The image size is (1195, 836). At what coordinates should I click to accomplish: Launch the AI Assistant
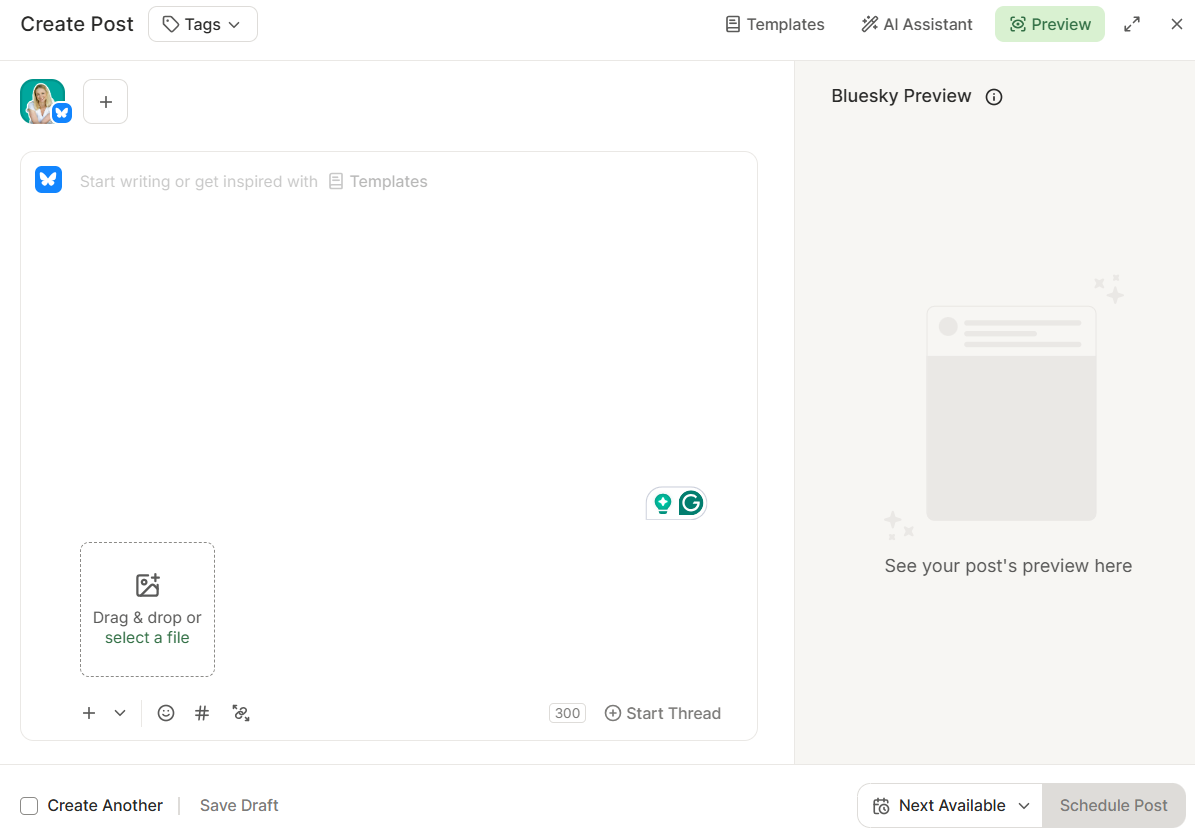(x=917, y=24)
